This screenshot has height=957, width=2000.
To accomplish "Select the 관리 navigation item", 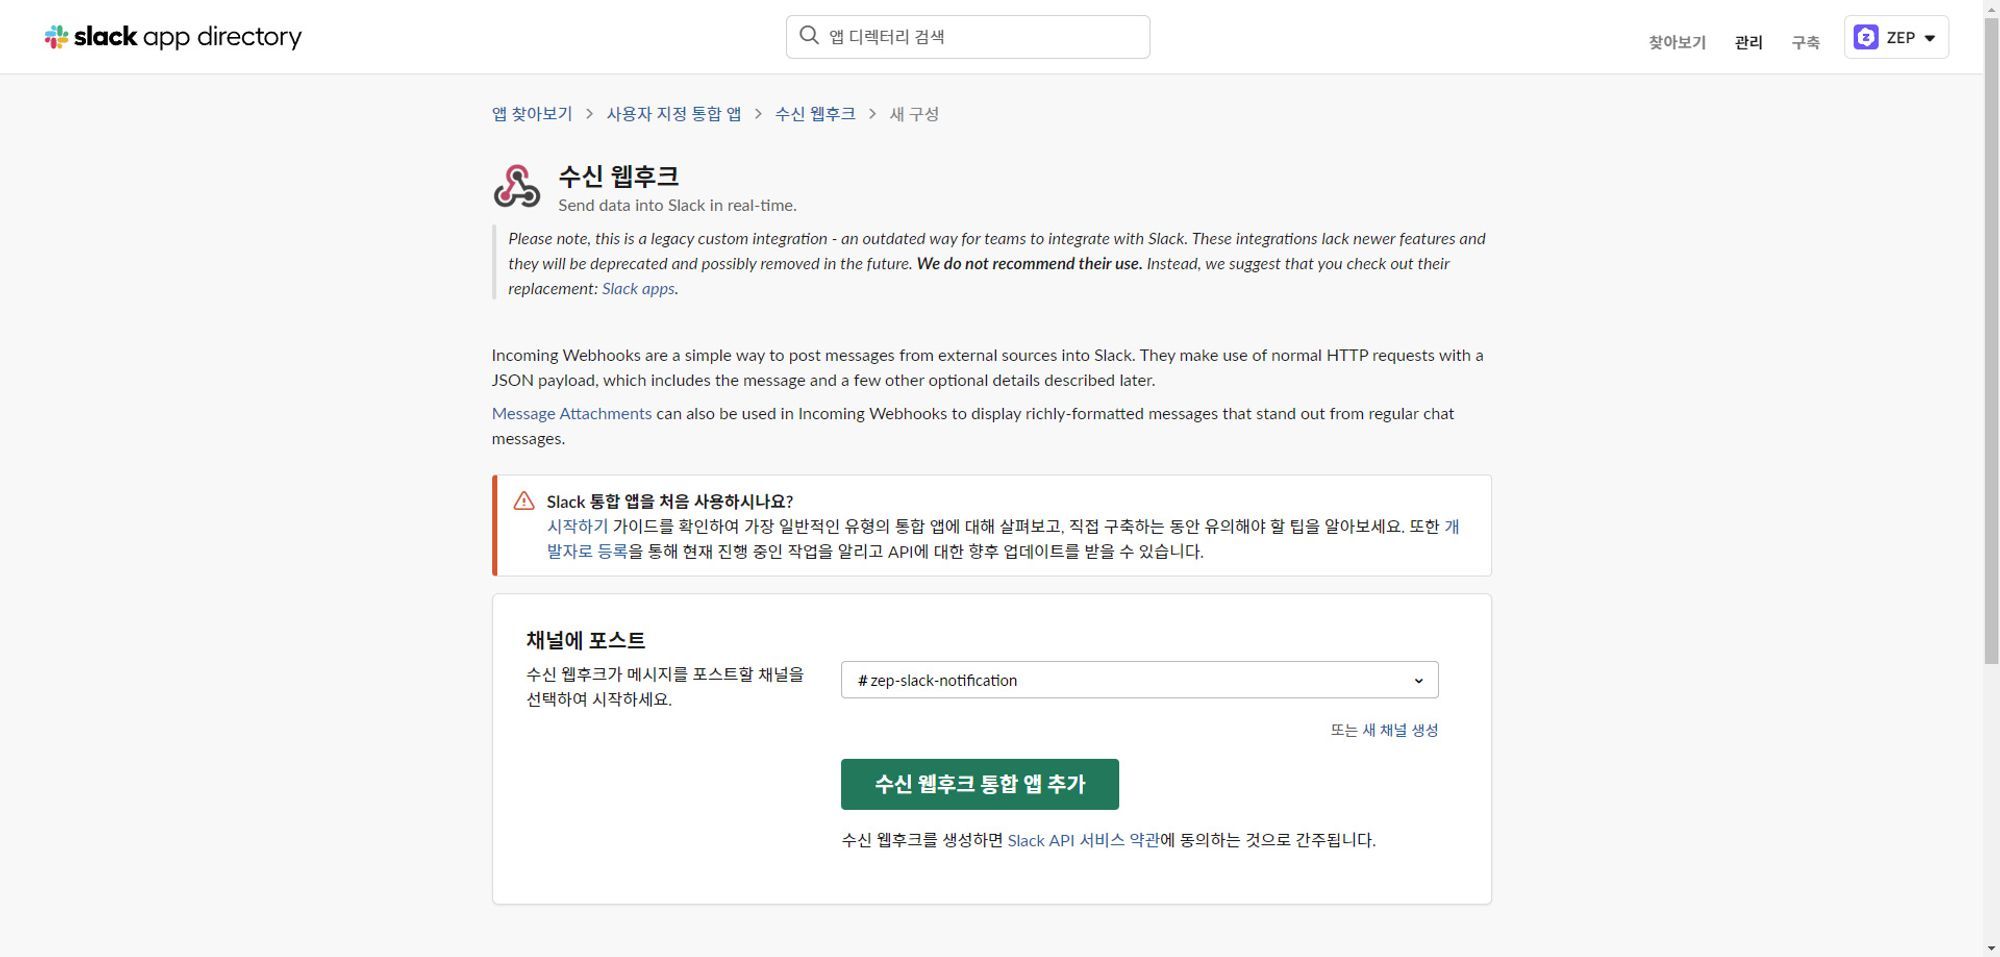I will point(1748,42).
